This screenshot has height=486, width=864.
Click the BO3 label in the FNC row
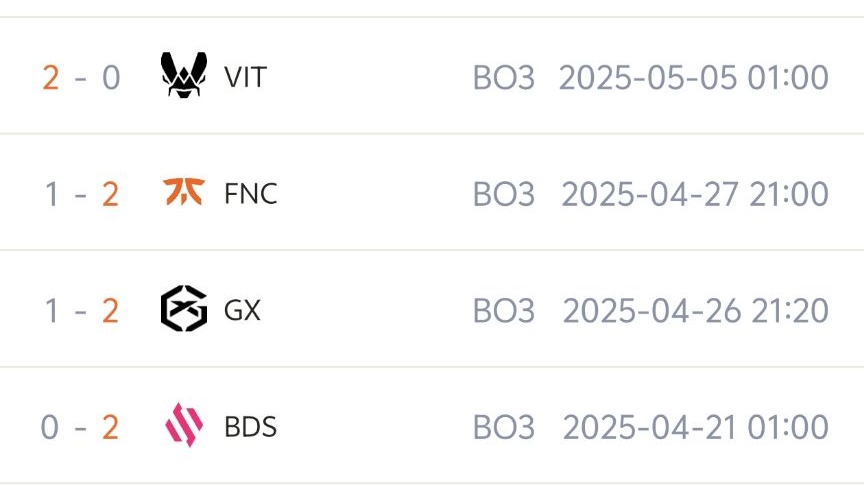click(504, 194)
